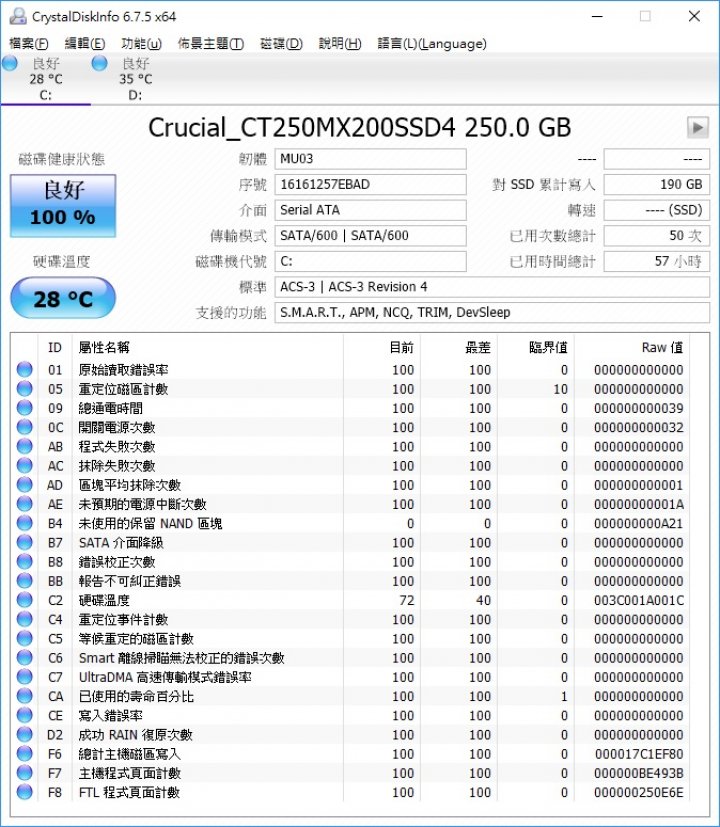720x827 pixels.
Task: Open the 磁碟(D) menu
Action: [282, 43]
